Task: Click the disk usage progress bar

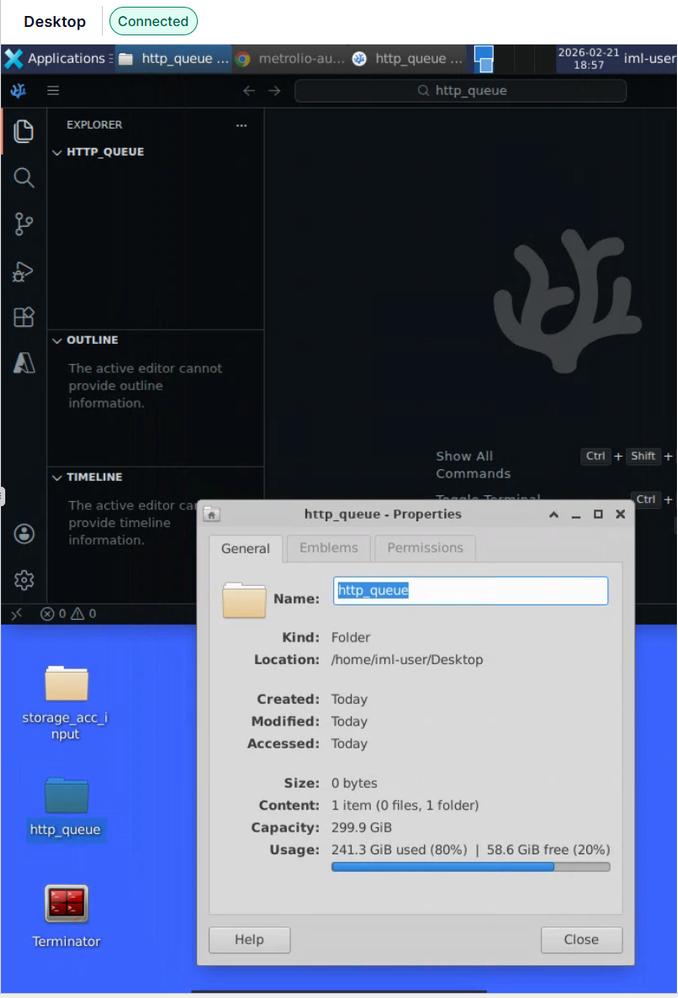Action: pos(470,867)
